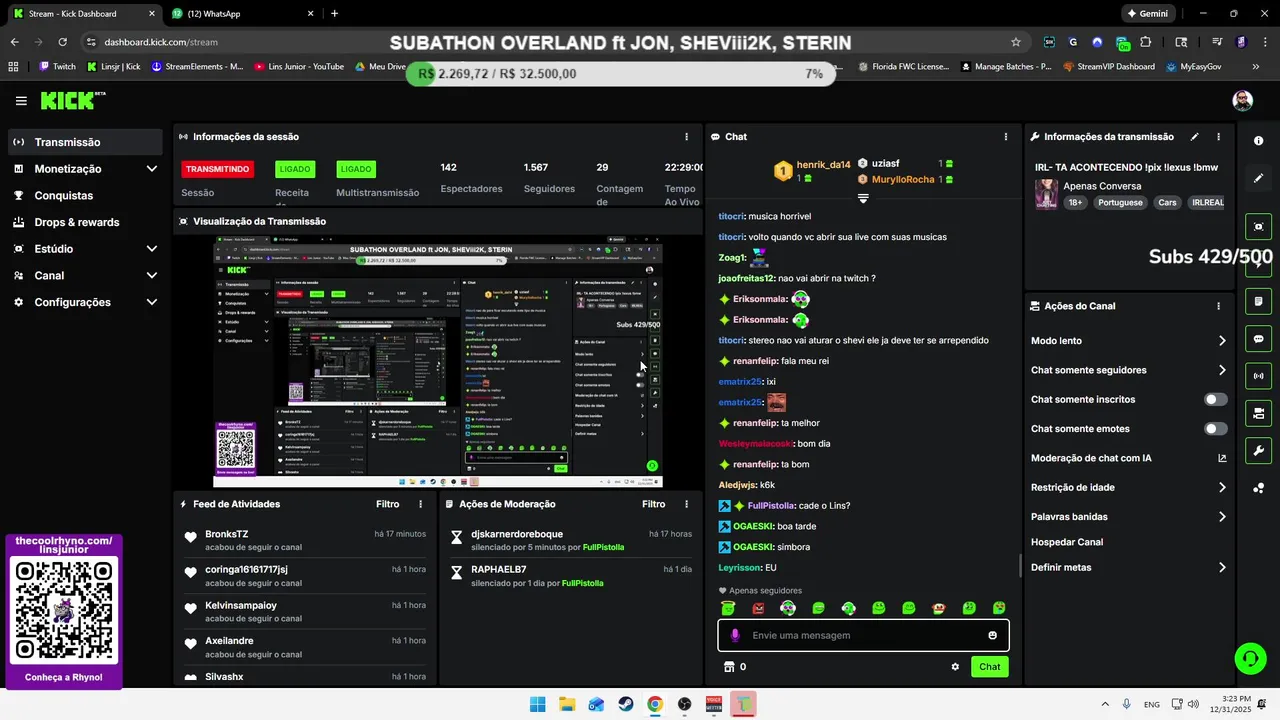Open the StreamElements bookmark
This screenshot has width=1280, height=720.
197,67
